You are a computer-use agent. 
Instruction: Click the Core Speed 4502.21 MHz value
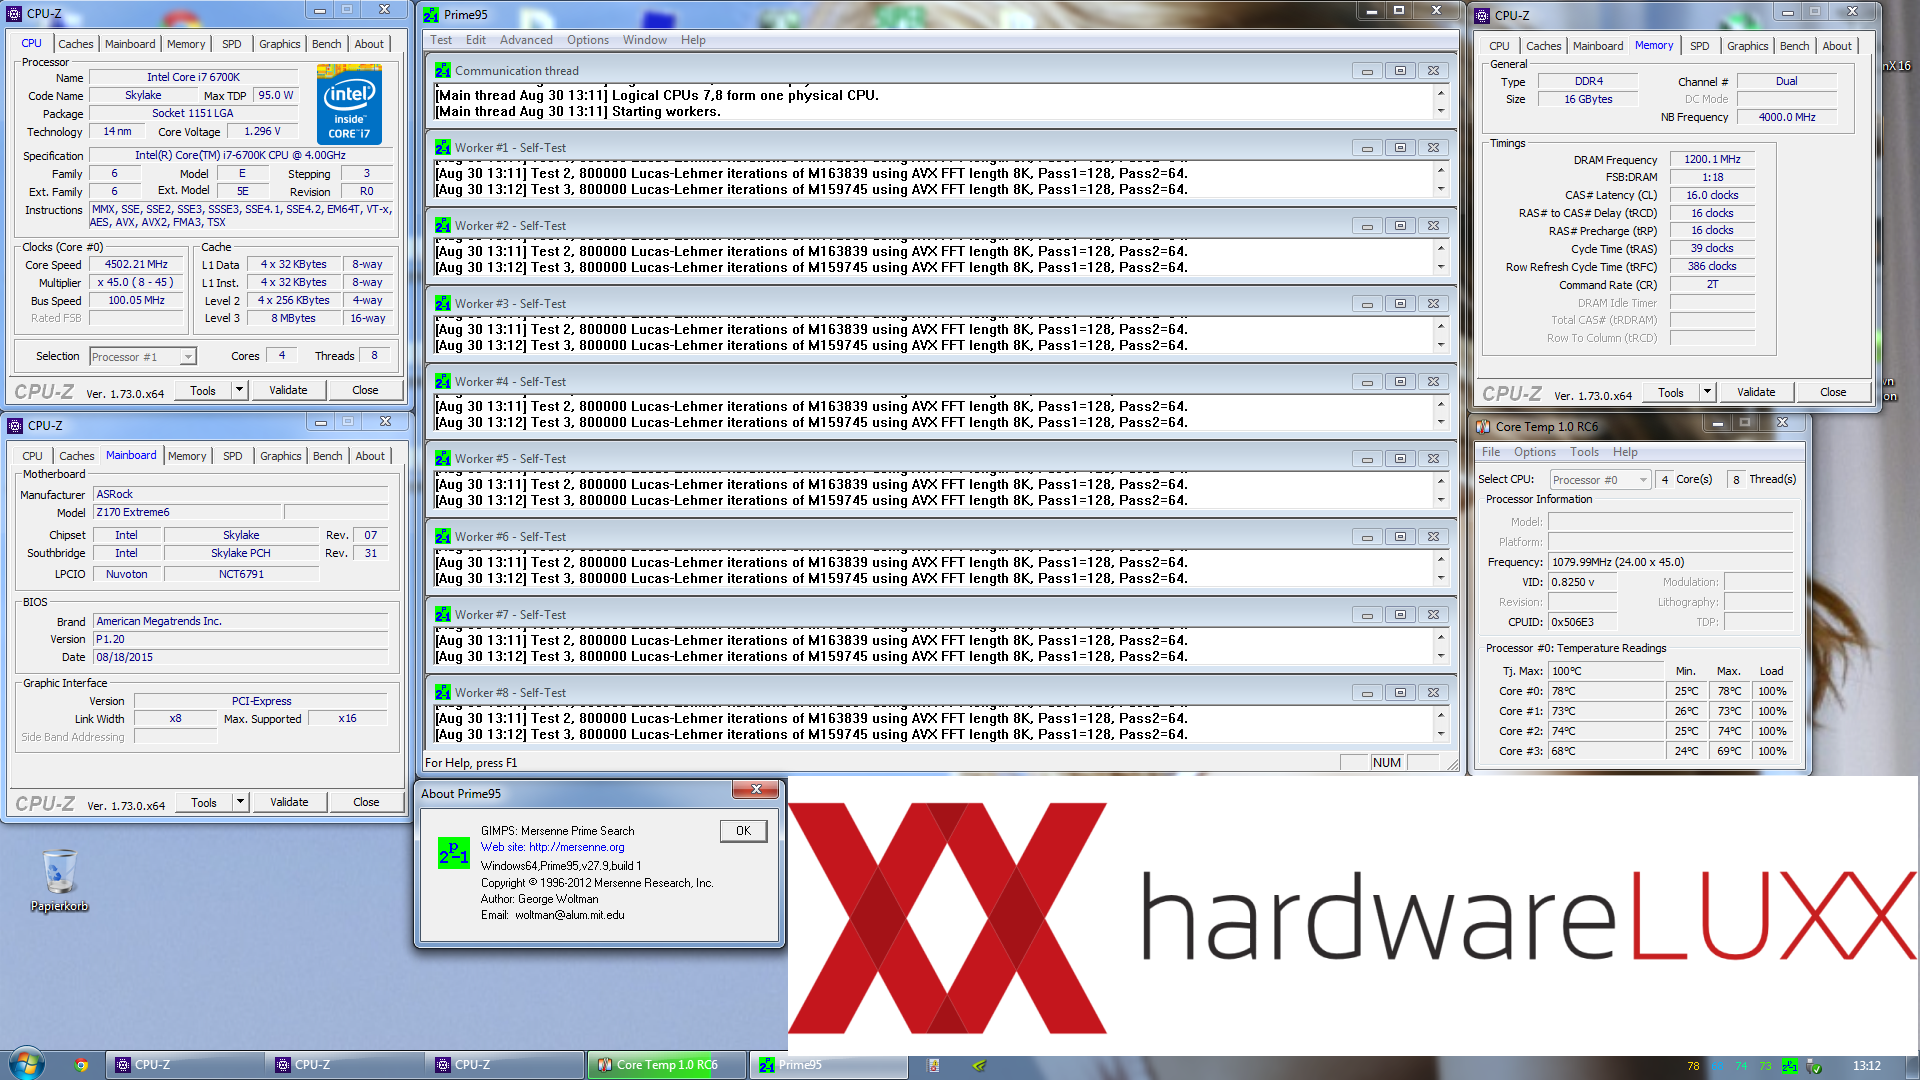pos(136,265)
